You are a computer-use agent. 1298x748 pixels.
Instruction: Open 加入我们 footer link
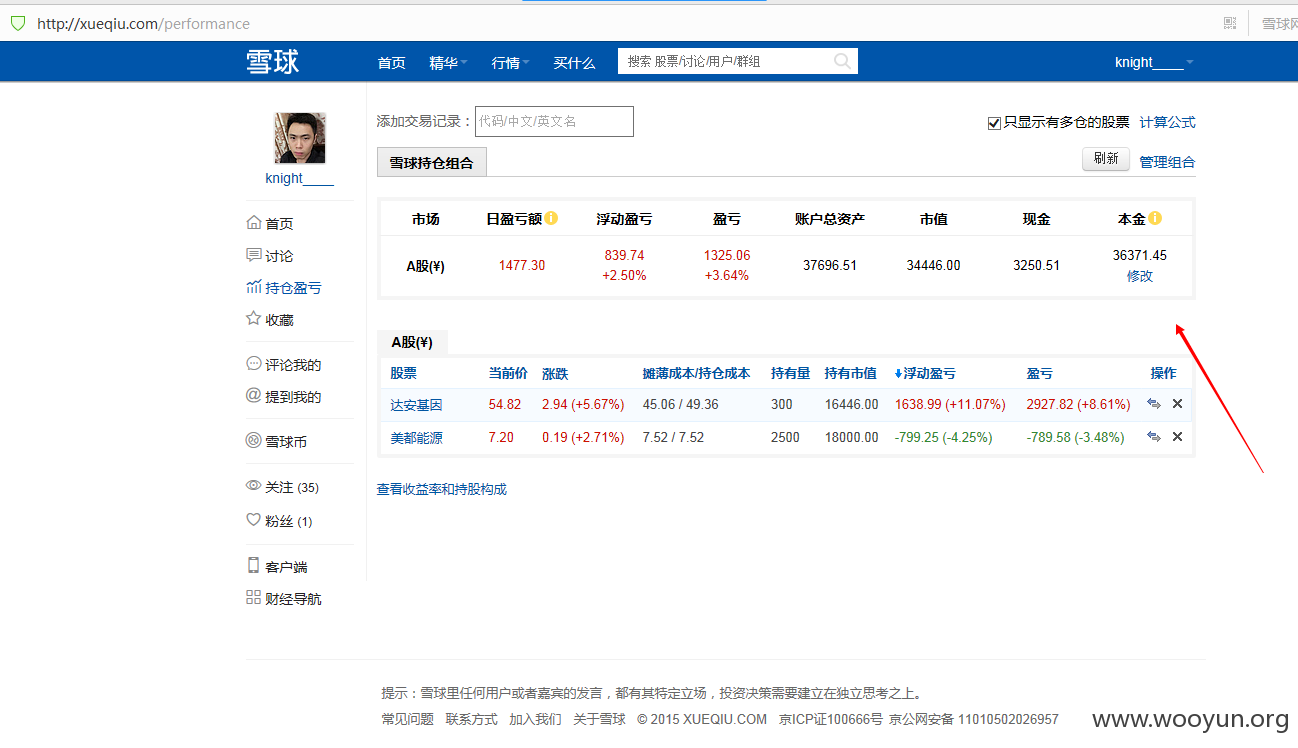(535, 719)
